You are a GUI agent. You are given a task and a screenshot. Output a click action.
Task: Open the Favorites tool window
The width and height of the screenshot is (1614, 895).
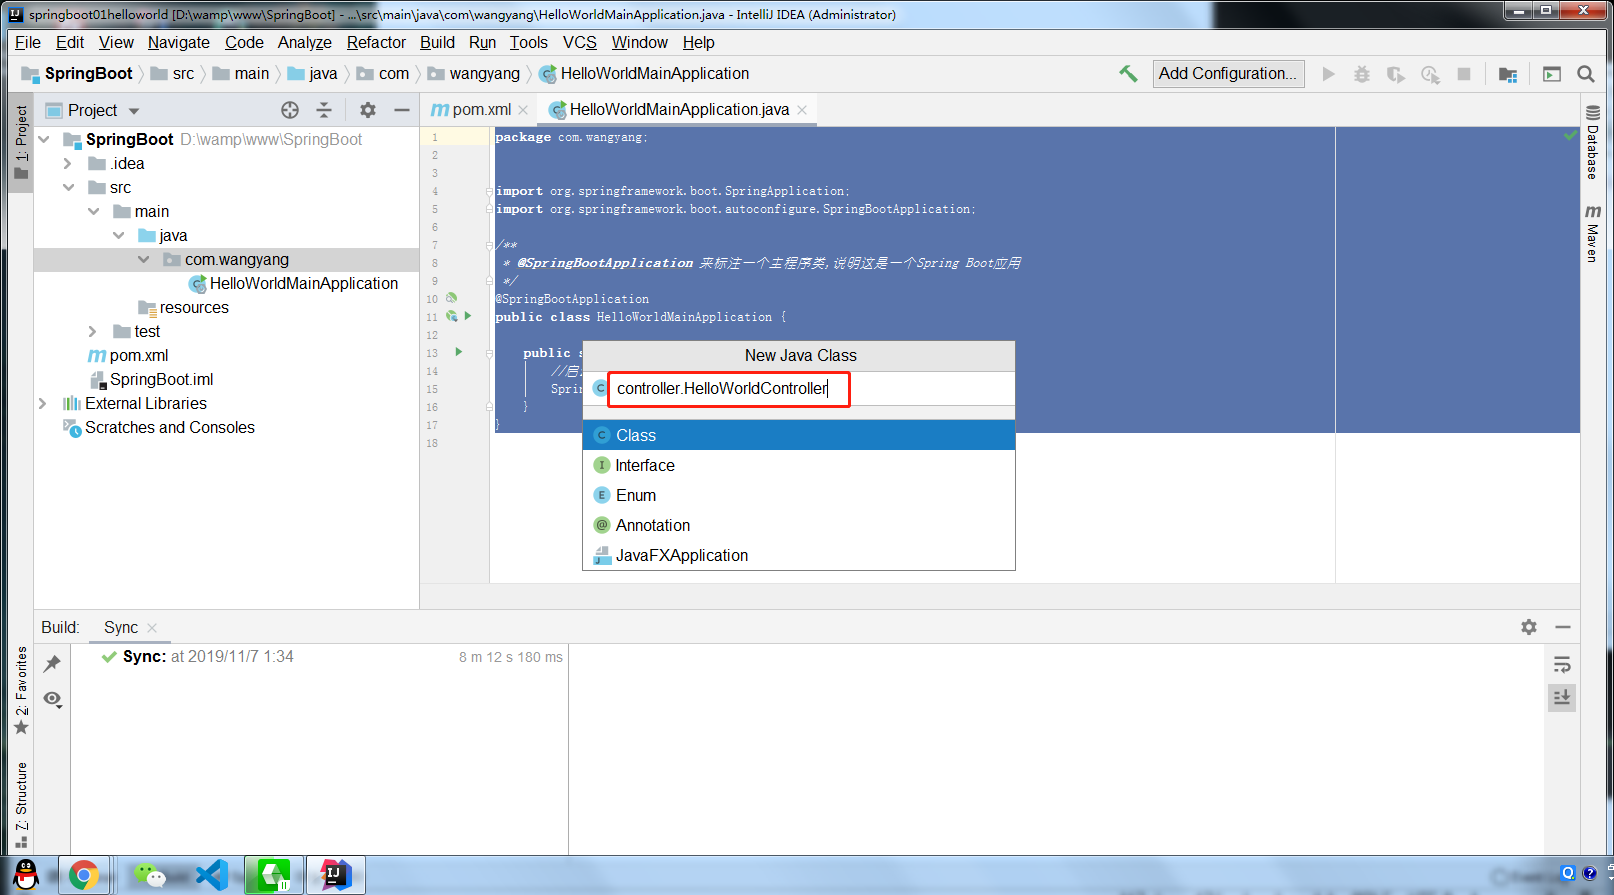(x=21, y=691)
